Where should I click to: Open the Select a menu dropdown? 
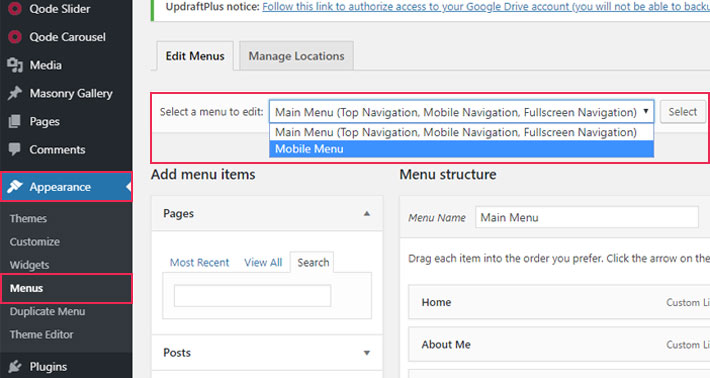pyautogui.click(x=461, y=112)
